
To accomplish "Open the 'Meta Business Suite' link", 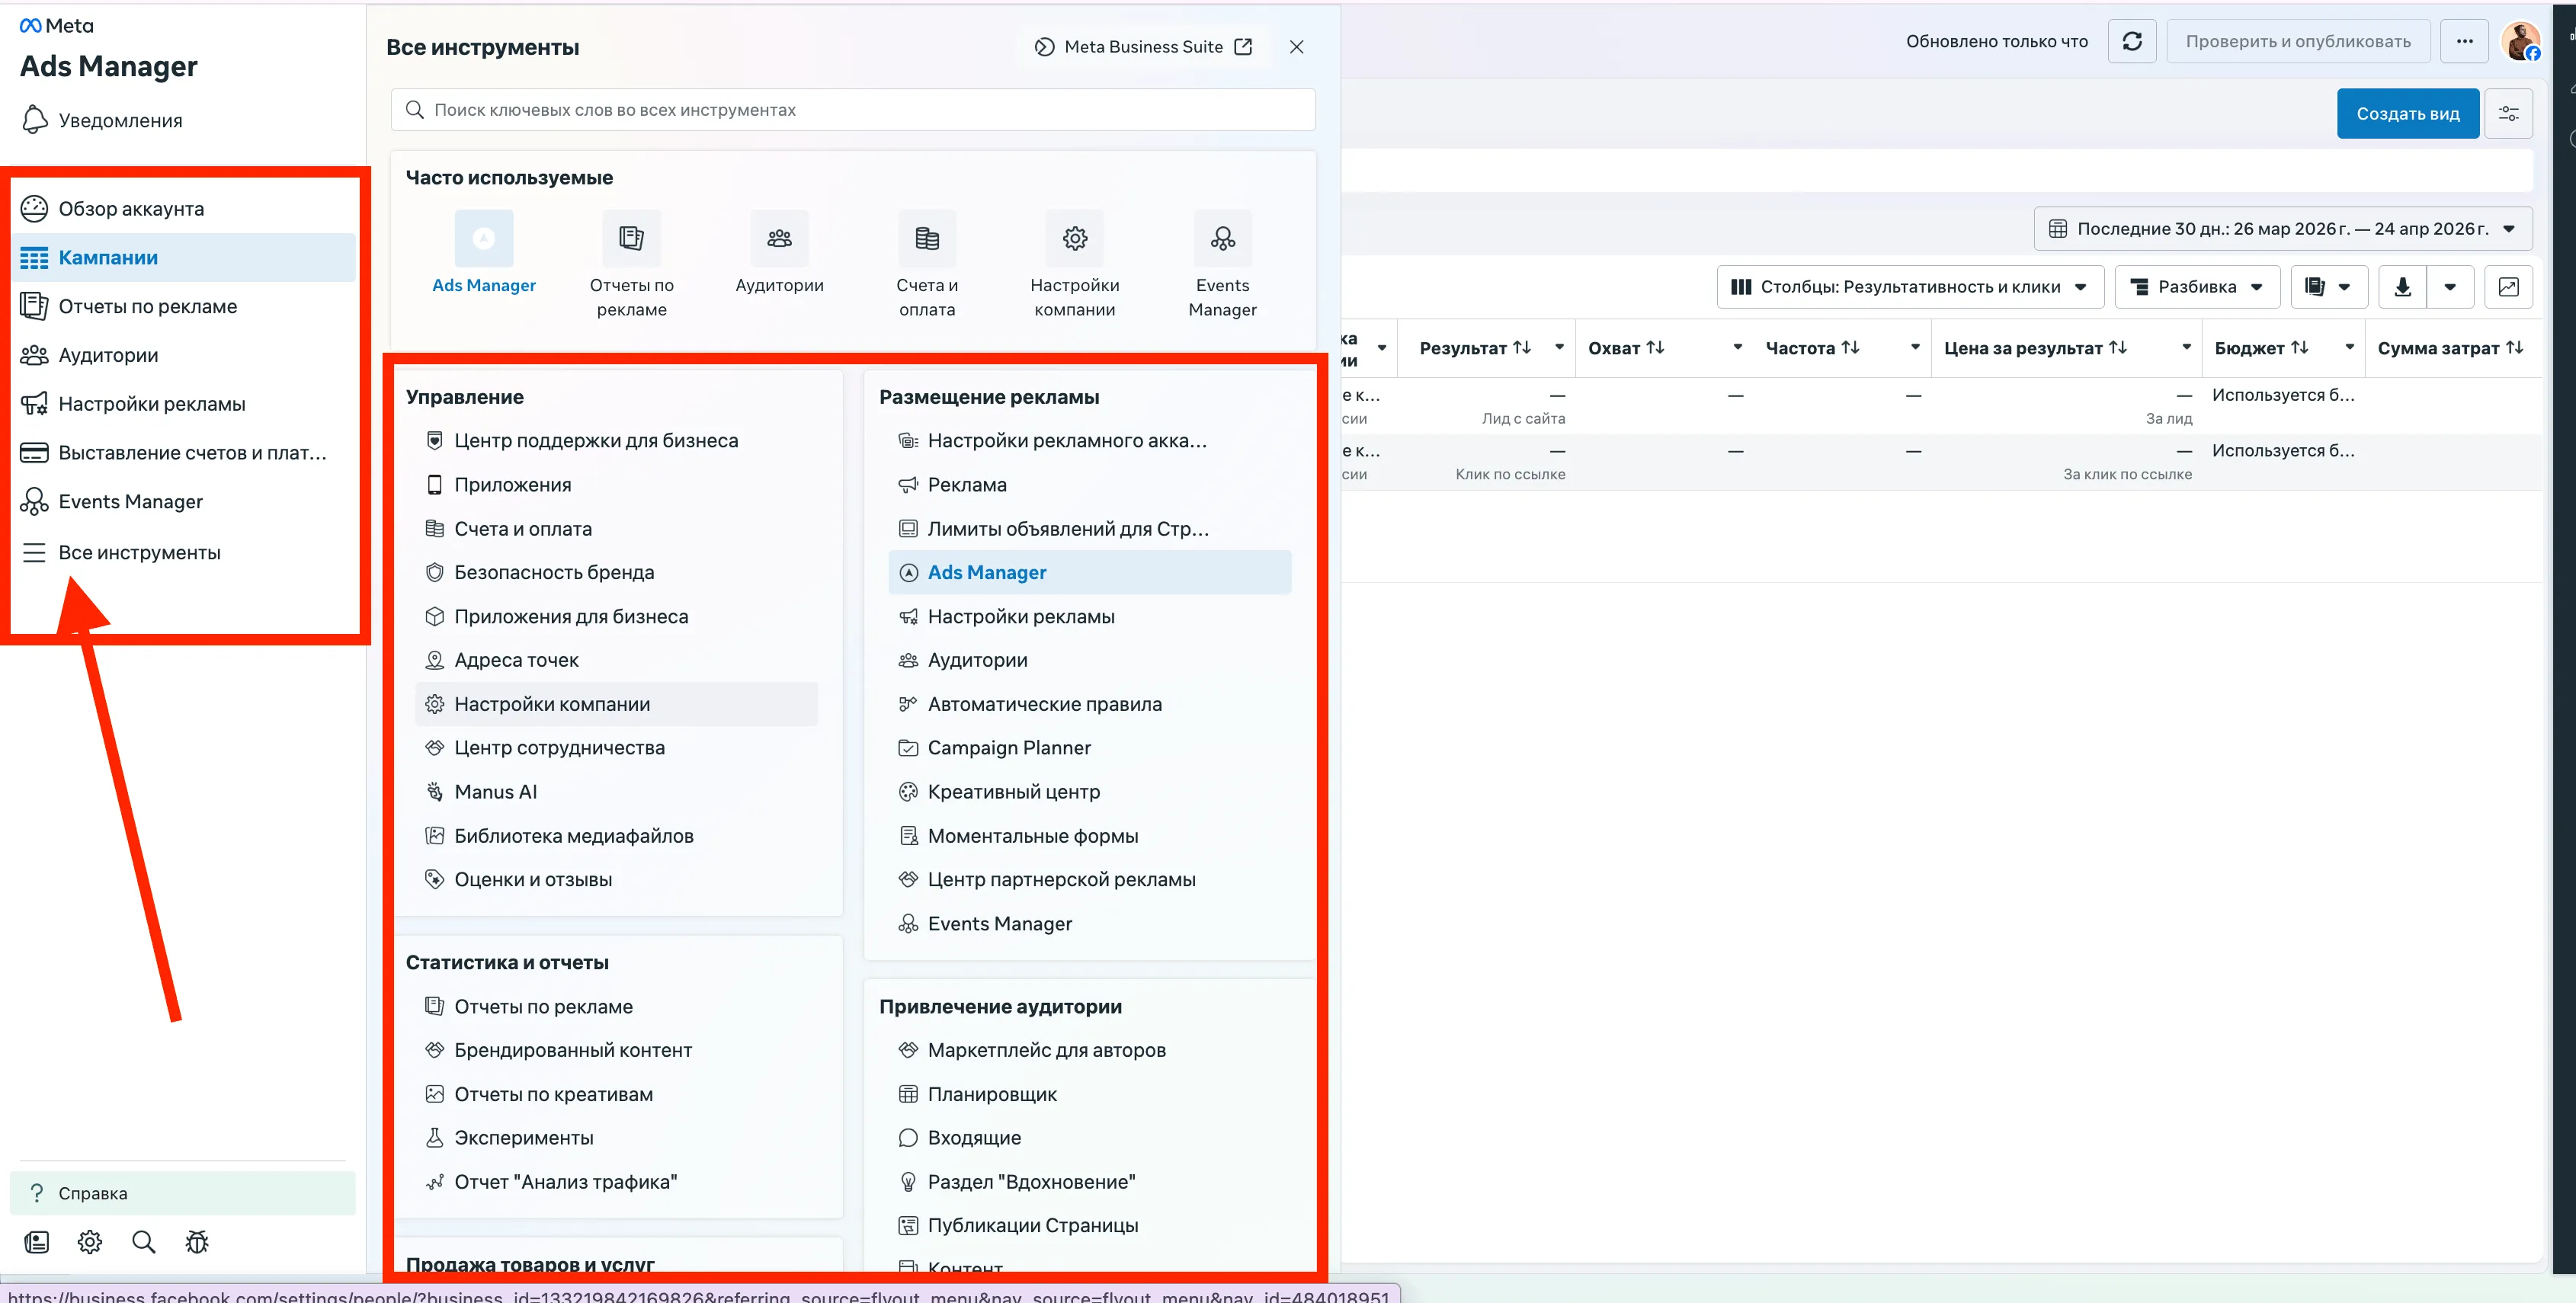I will point(1143,47).
